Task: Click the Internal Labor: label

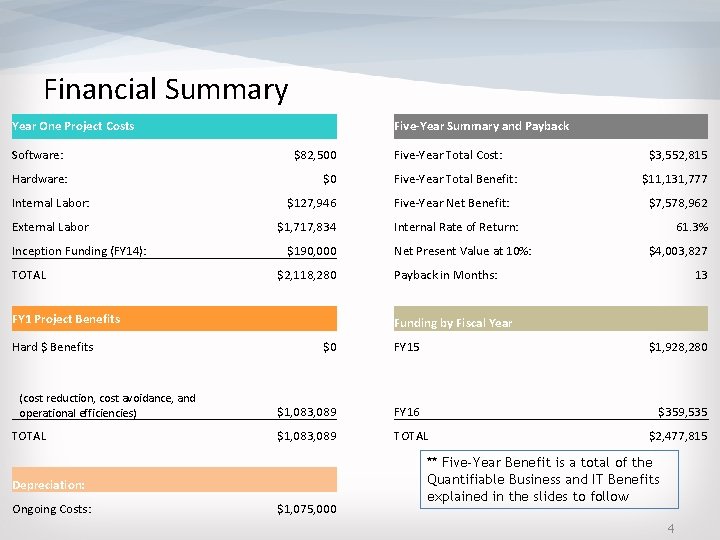Action: (x=51, y=203)
